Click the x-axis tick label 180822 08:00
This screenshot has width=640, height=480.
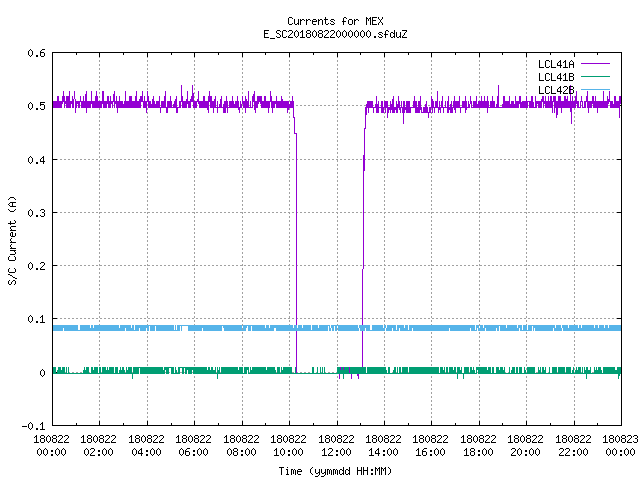241,446
